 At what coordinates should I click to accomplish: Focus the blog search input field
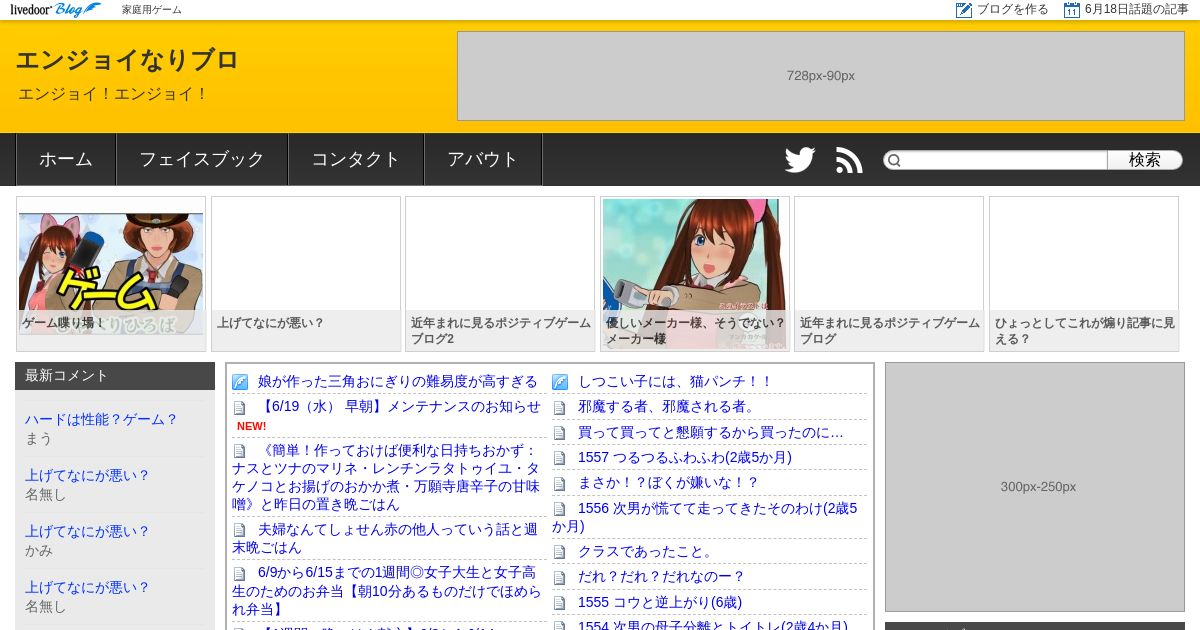tap(1004, 160)
